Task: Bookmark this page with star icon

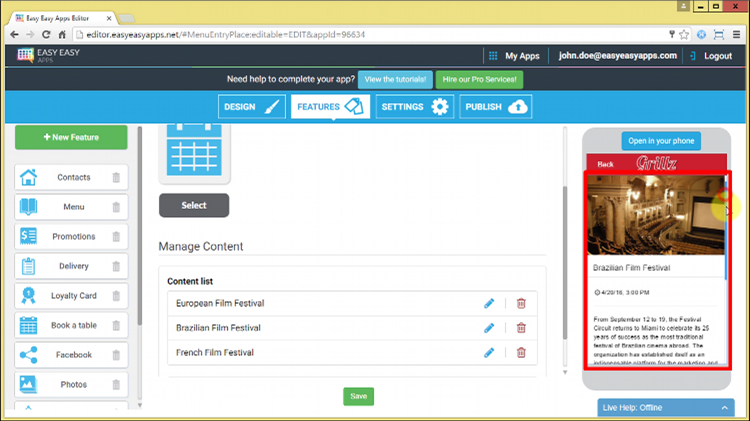Action: tap(684, 34)
